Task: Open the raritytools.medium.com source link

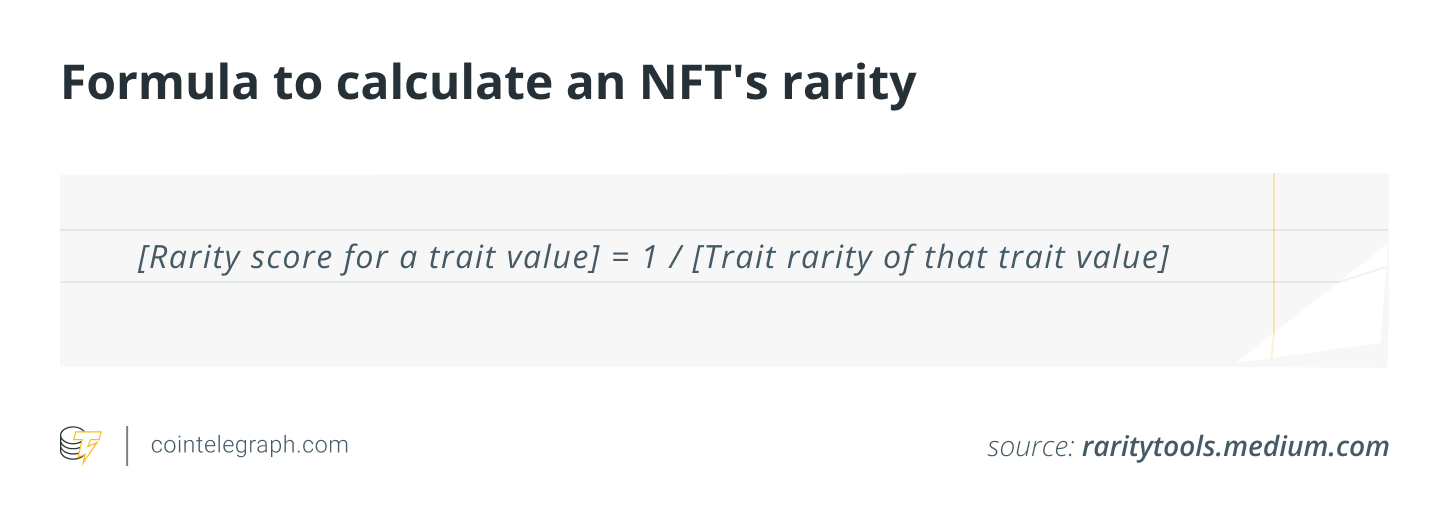Action: (x=1236, y=447)
